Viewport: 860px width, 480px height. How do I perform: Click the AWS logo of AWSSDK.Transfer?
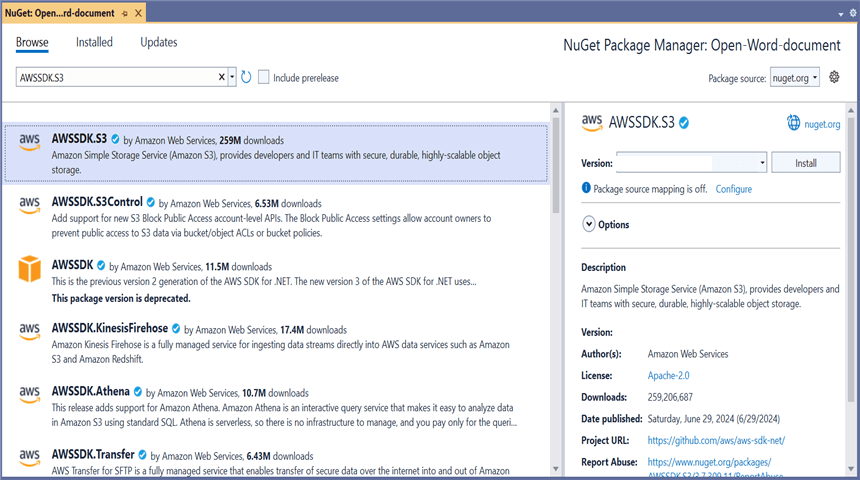(x=30, y=457)
